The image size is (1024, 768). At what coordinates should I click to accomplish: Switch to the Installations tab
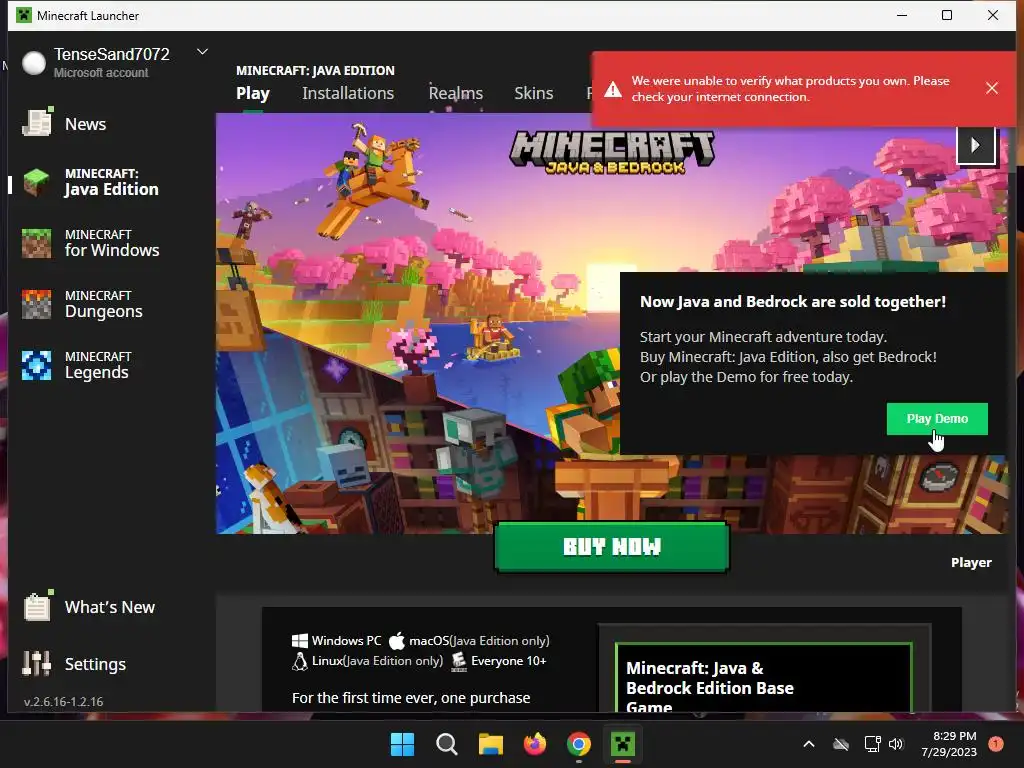point(348,93)
